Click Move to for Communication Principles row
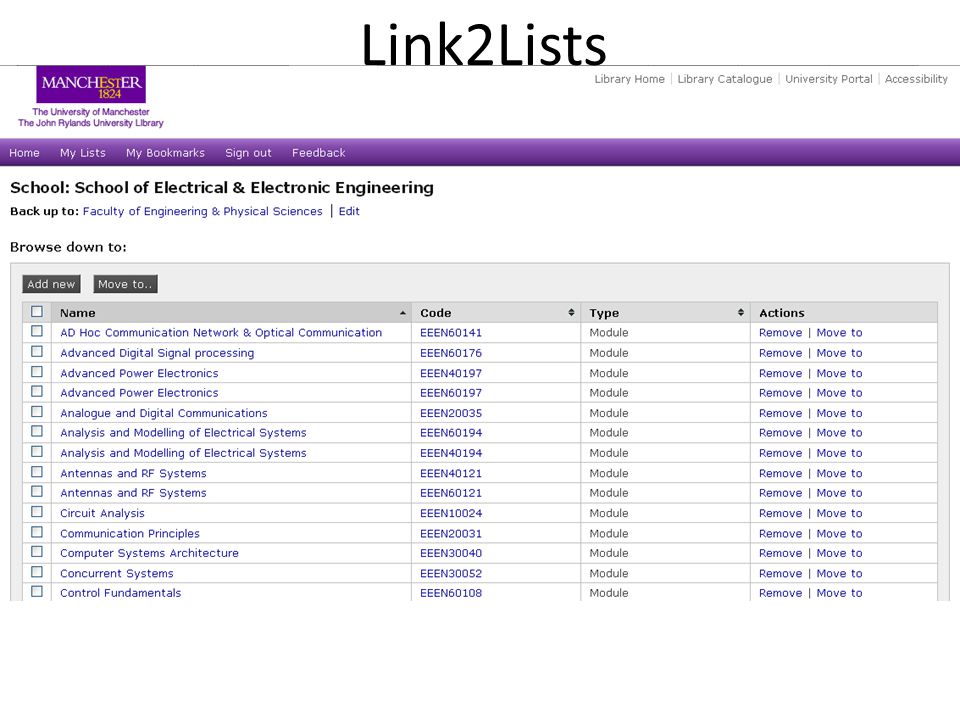The height and width of the screenshot is (720, 960). [839, 533]
